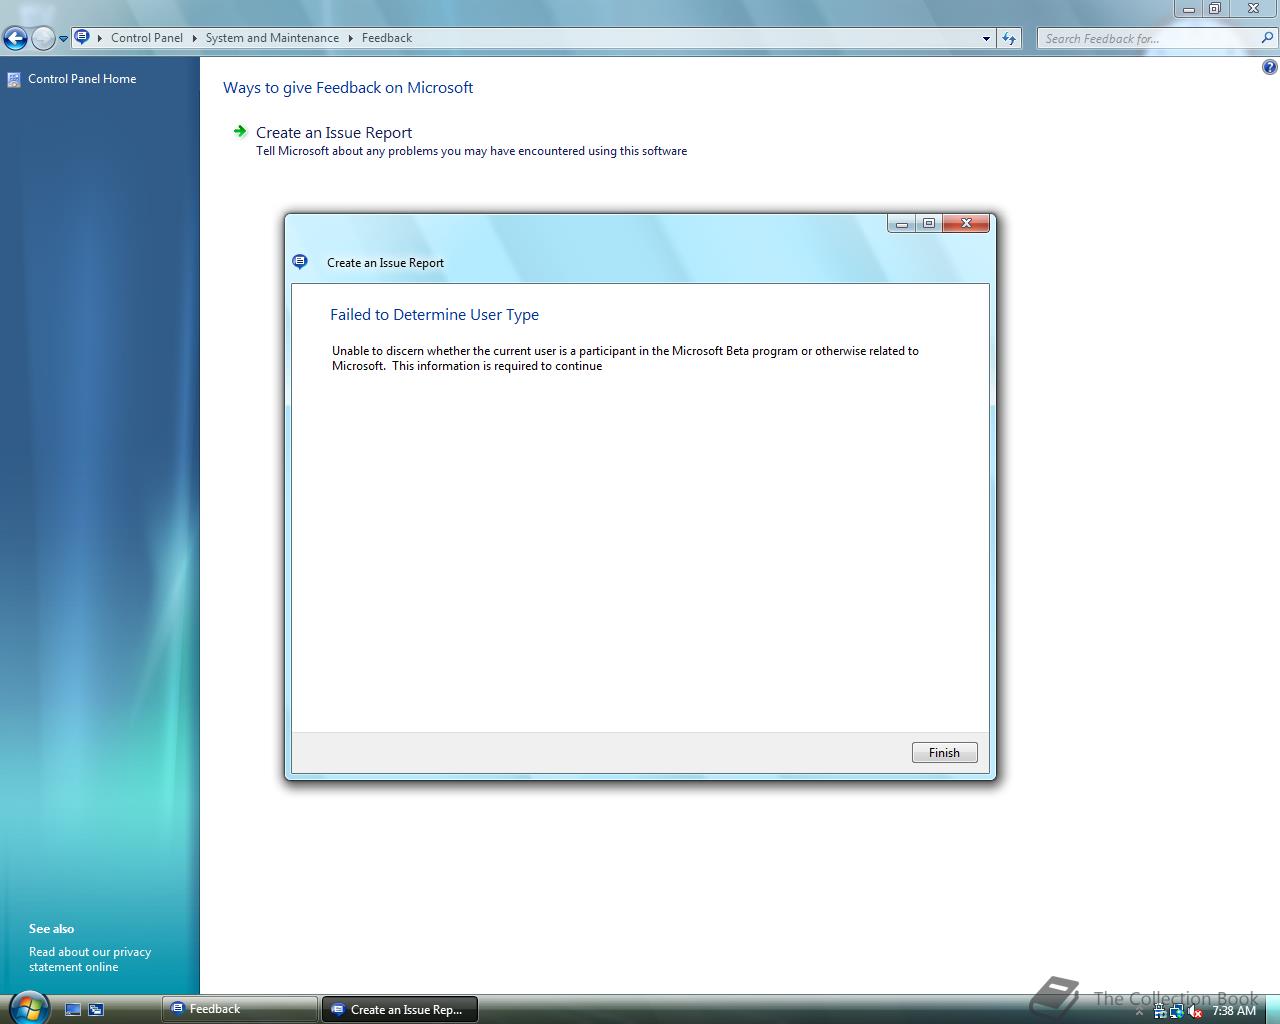Viewport: 1280px width, 1024px height.
Task: Open Create an Issue Report link
Action: [x=334, y=132]
